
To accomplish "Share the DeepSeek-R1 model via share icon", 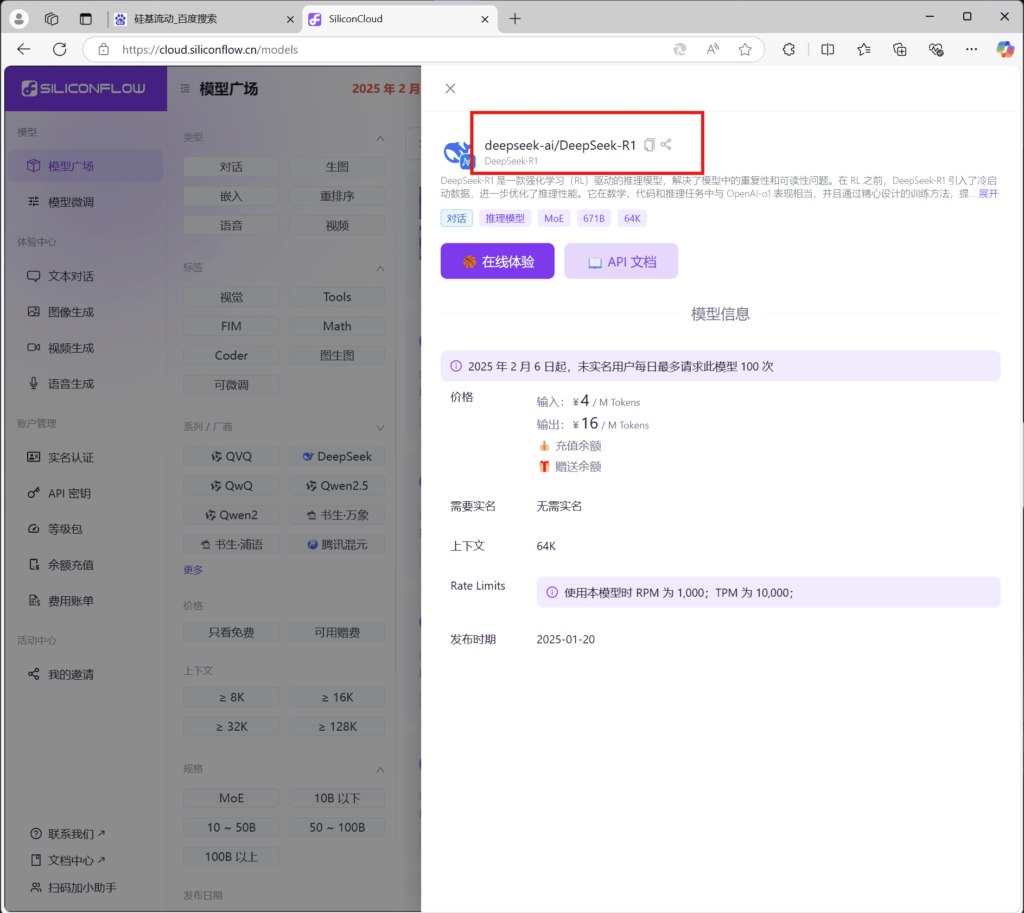I will [x=666, y=144].
